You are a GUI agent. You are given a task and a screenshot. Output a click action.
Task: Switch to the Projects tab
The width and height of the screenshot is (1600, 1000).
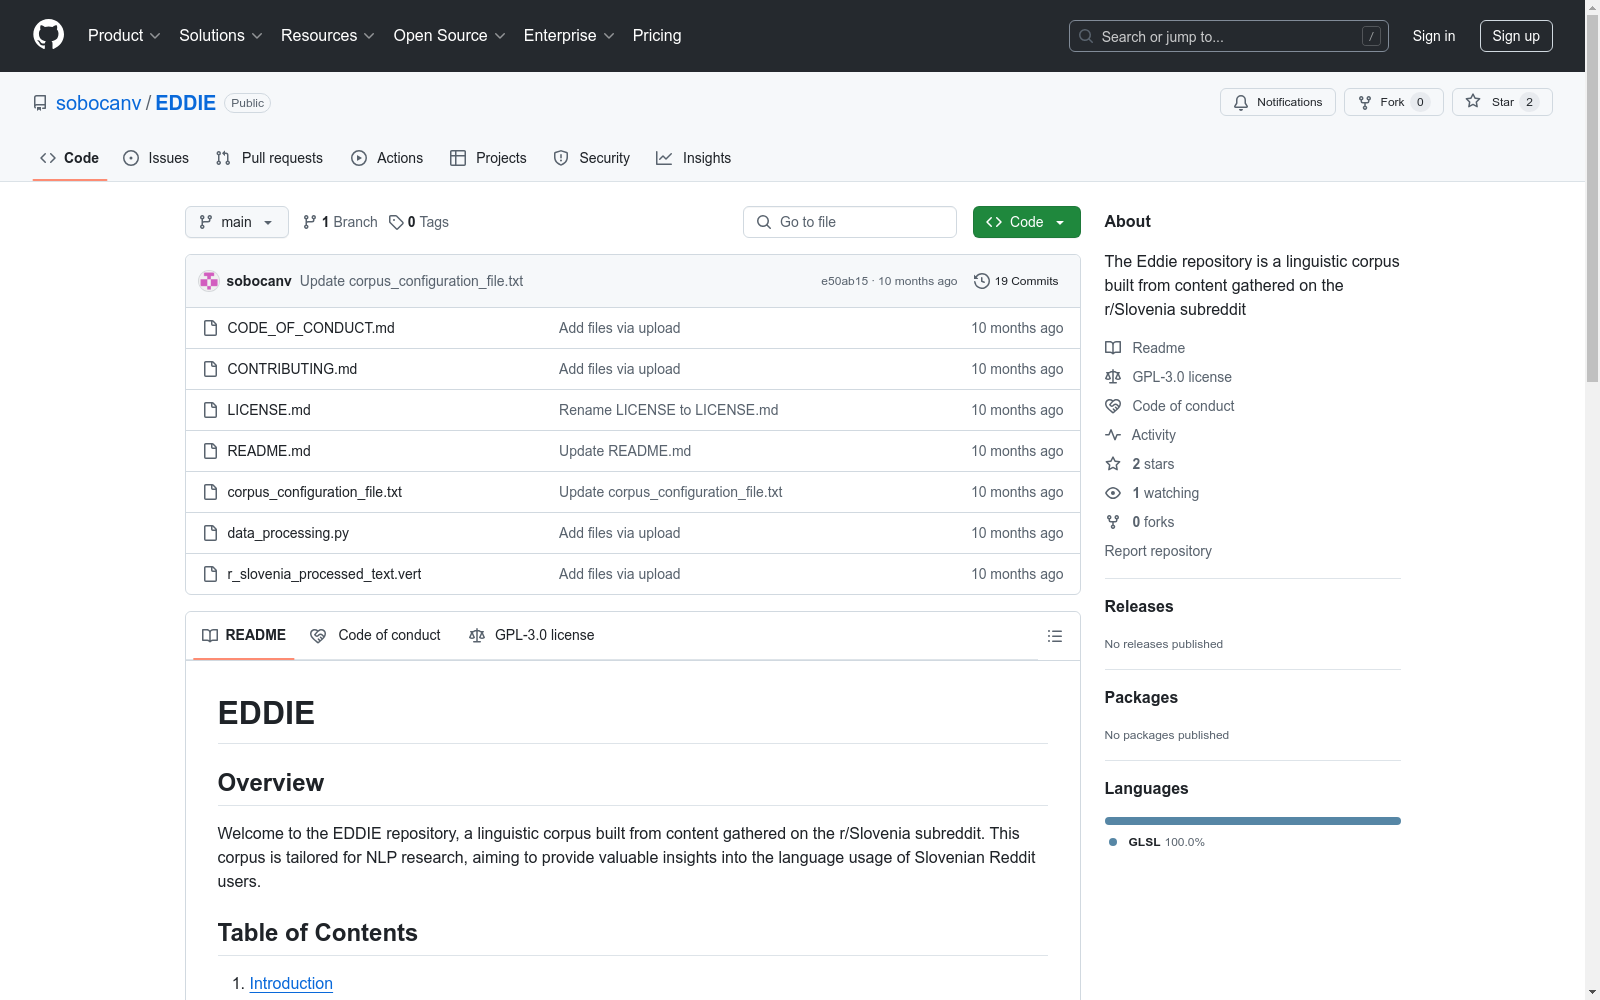[x=488, y=158]
